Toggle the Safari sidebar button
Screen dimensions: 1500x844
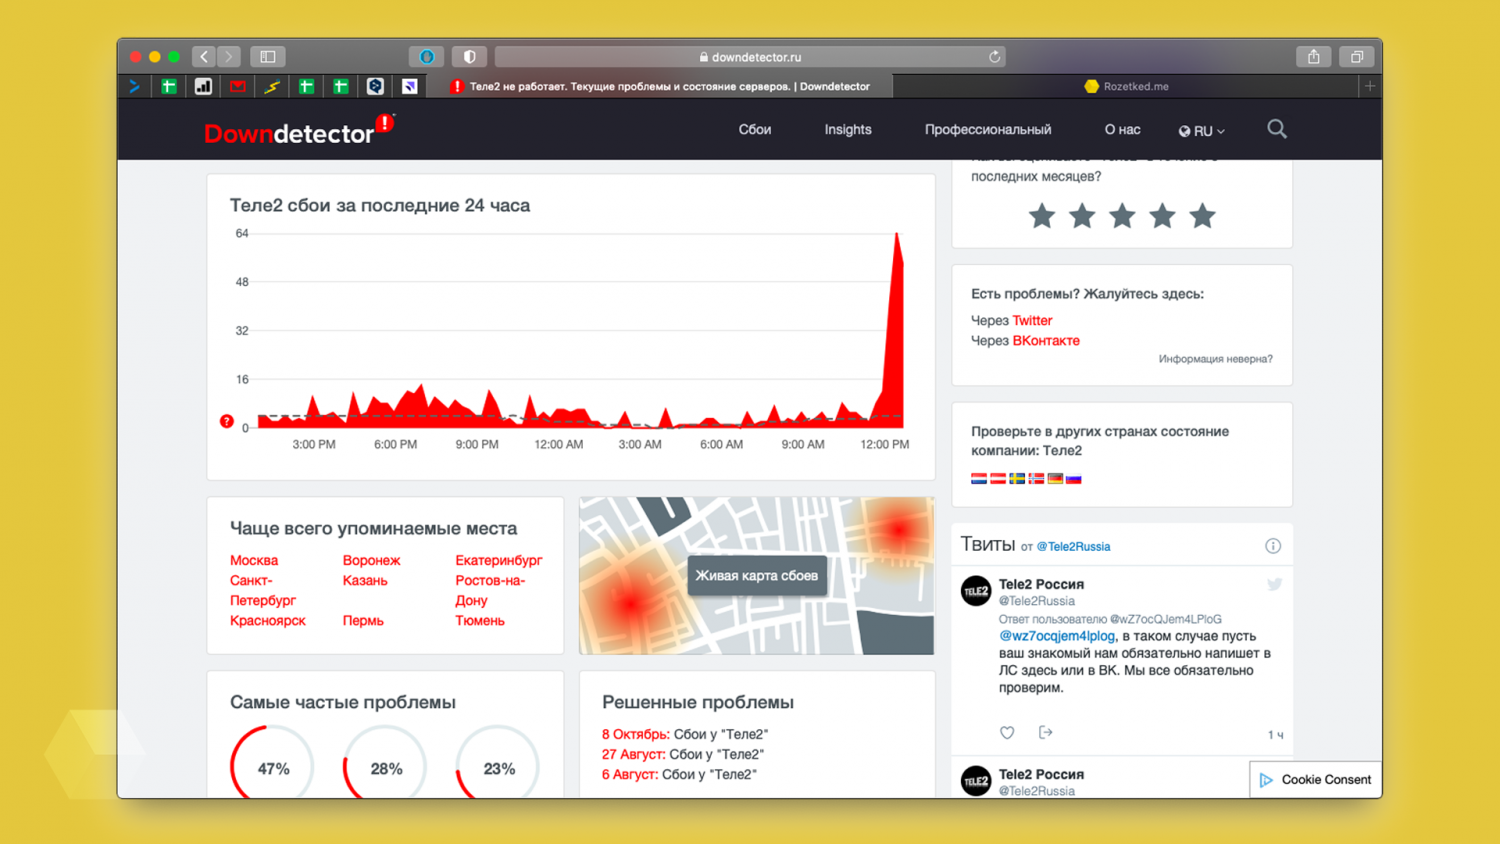pos(268,57)
